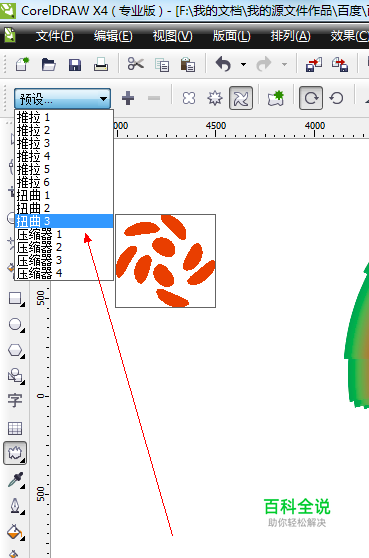This screenshot has height=558, width=369.
Task: Choose preset 推拉 6
Action: [64, 182]
